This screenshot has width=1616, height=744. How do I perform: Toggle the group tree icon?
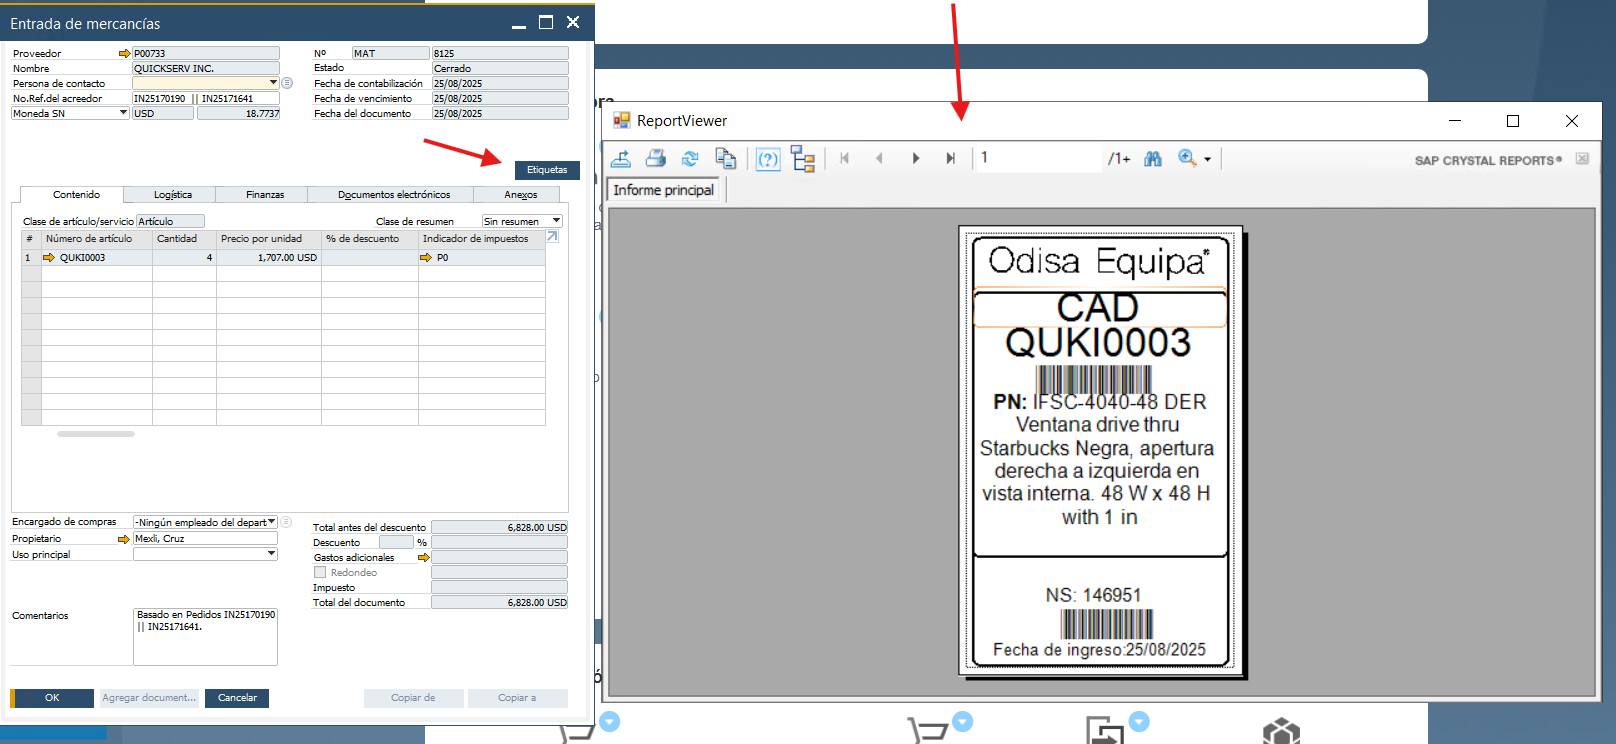[803, 158]
